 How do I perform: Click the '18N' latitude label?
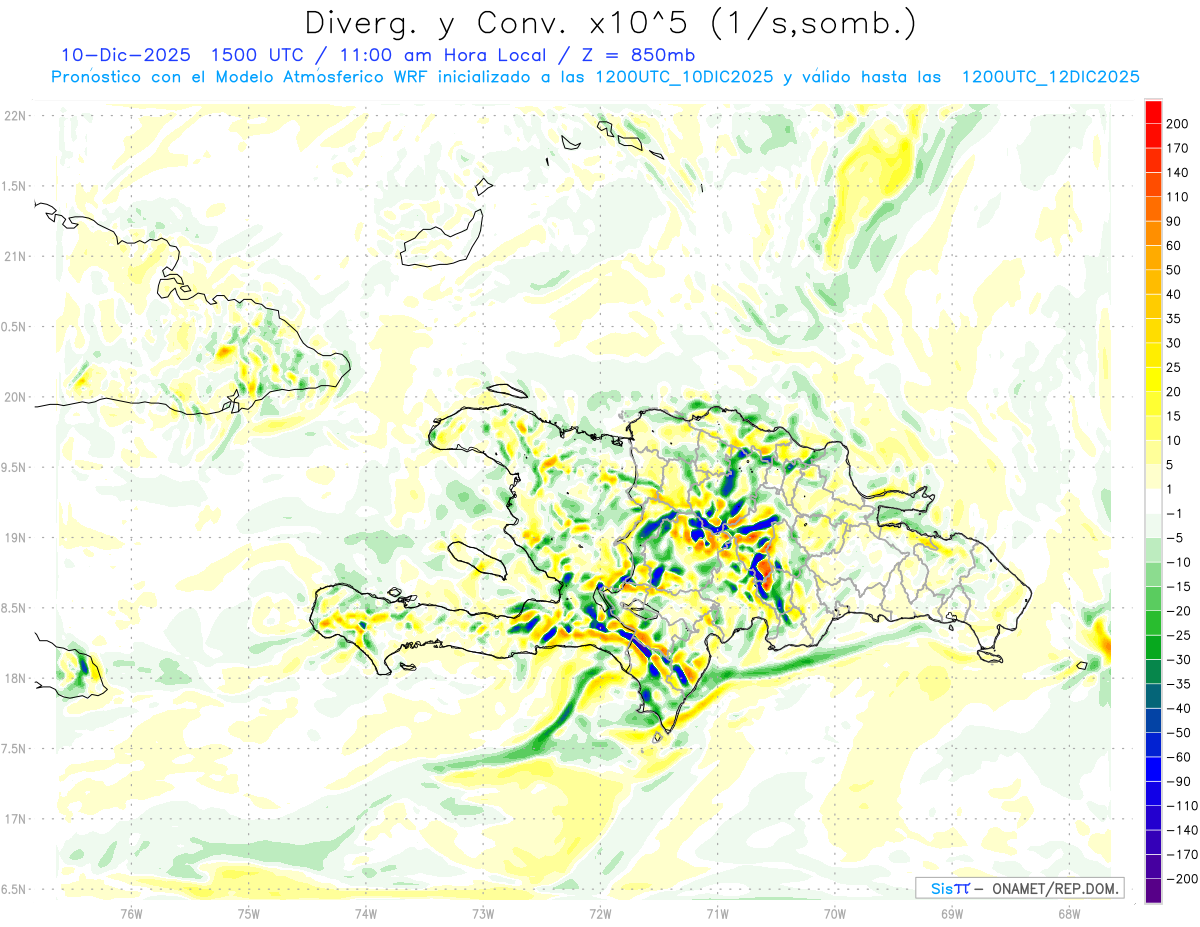point(15,678)
